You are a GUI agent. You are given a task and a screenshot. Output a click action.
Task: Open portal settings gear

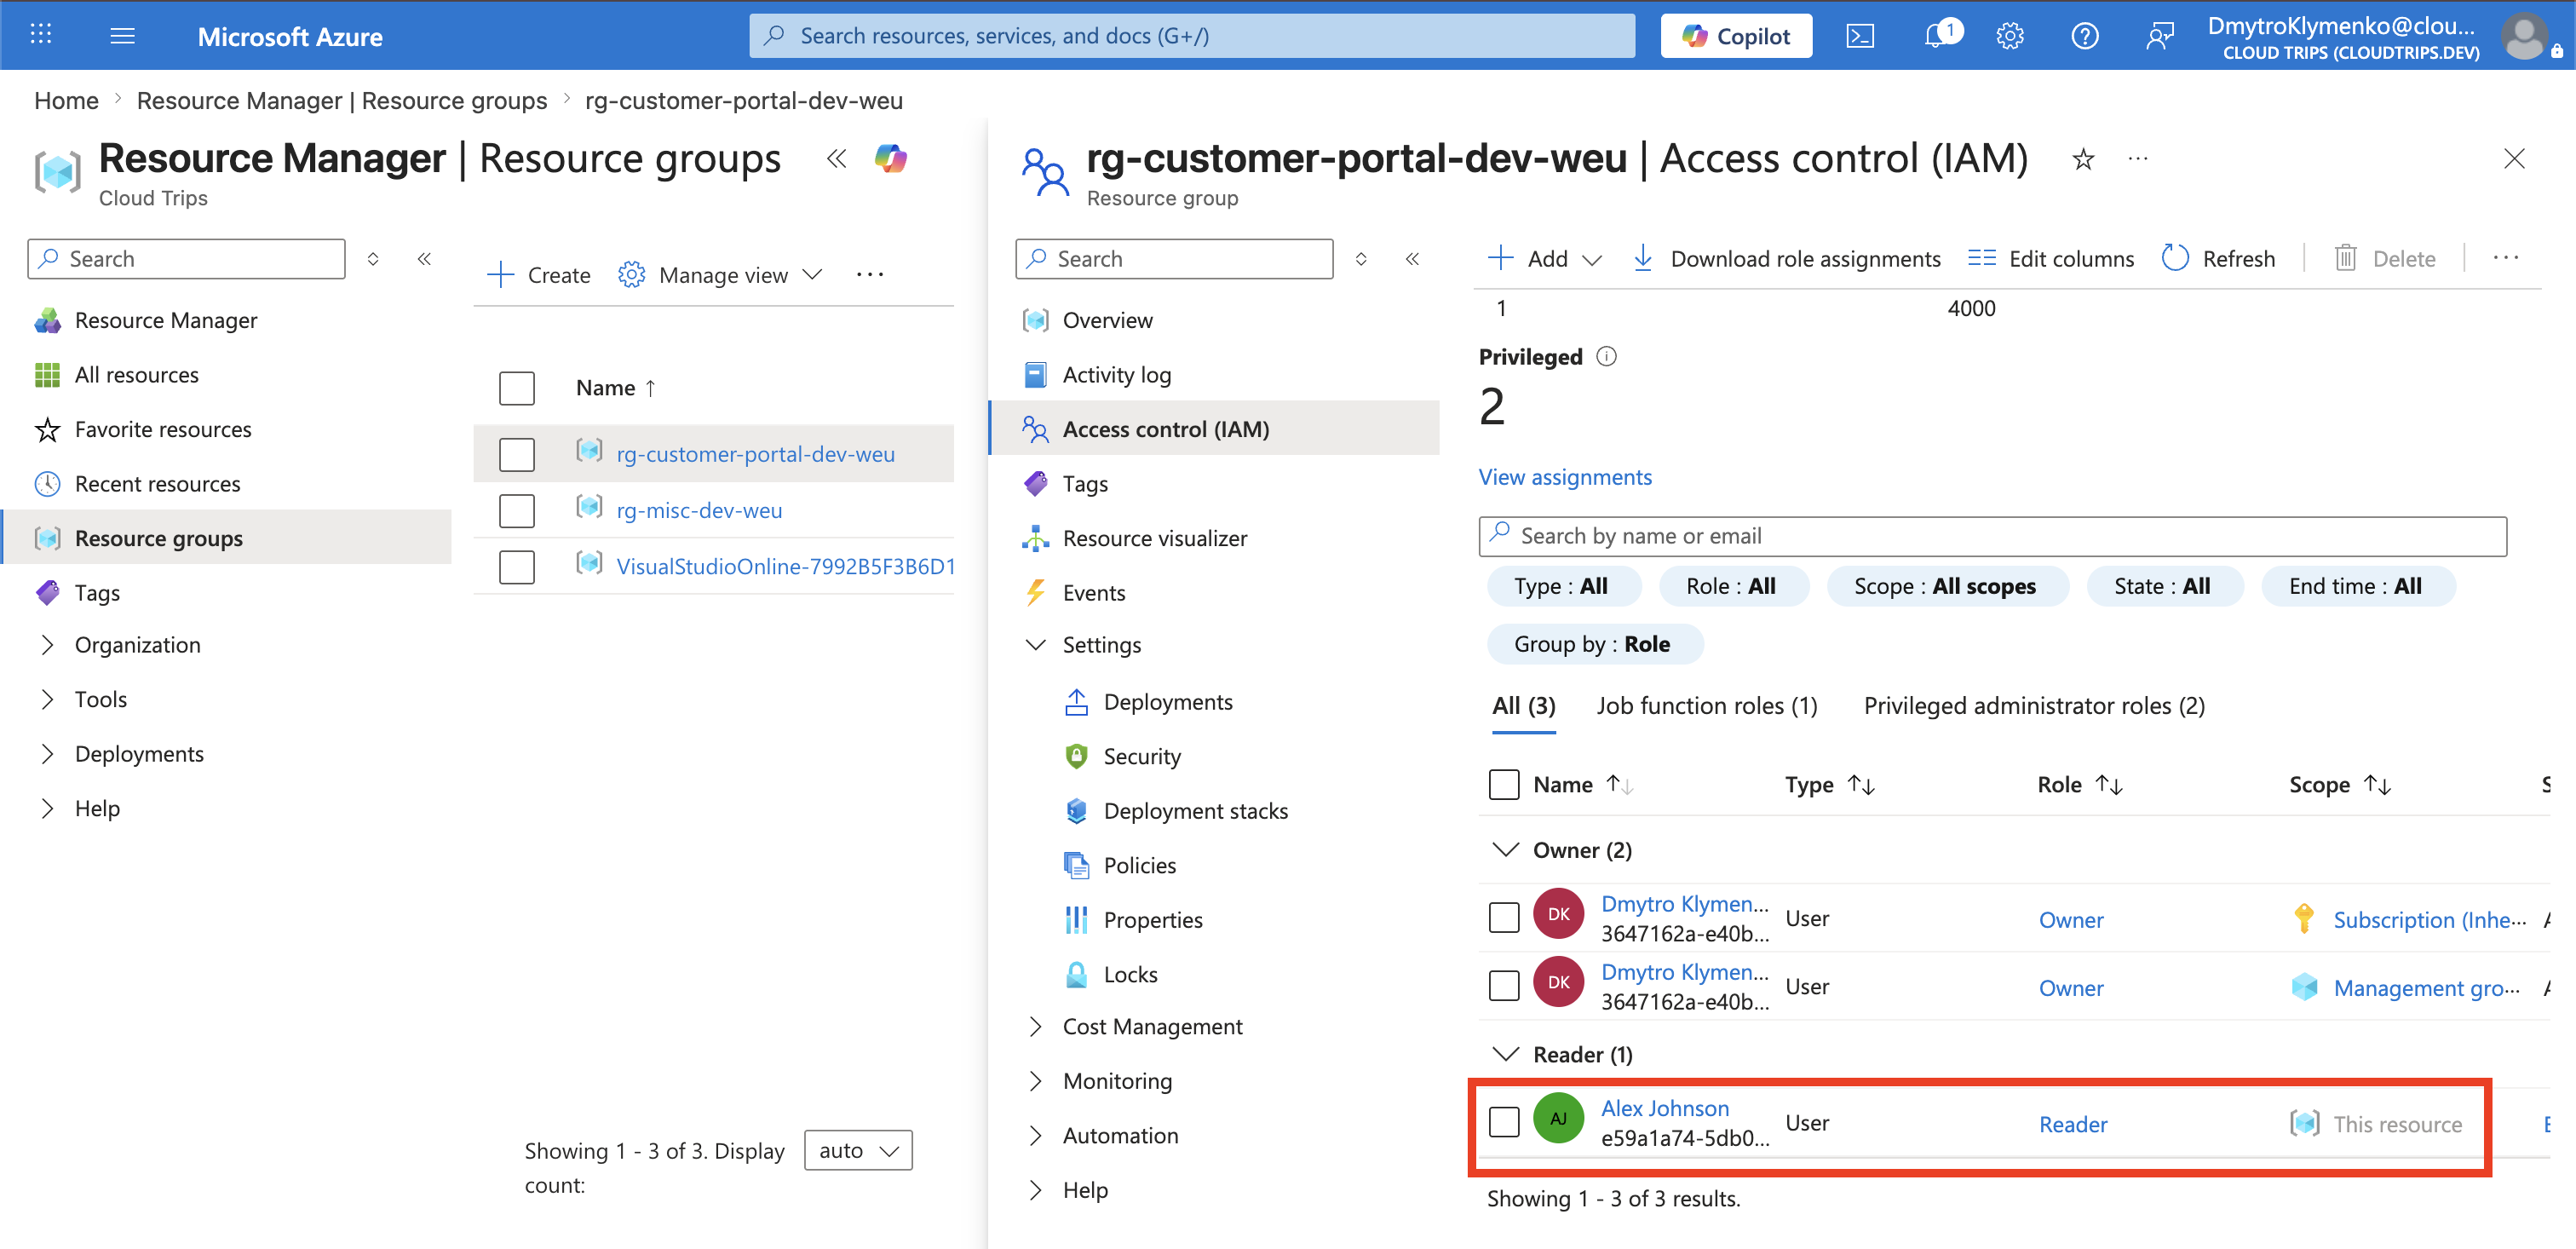(x=2009, y=36)
